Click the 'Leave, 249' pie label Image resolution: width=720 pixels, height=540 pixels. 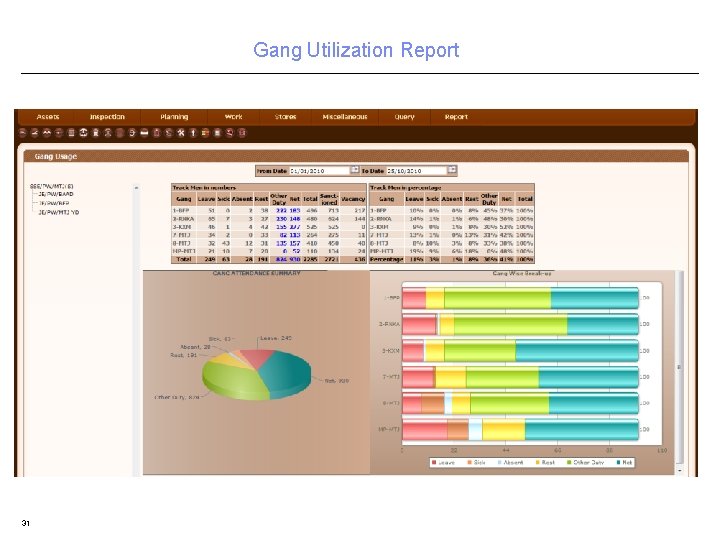(276, 338)
